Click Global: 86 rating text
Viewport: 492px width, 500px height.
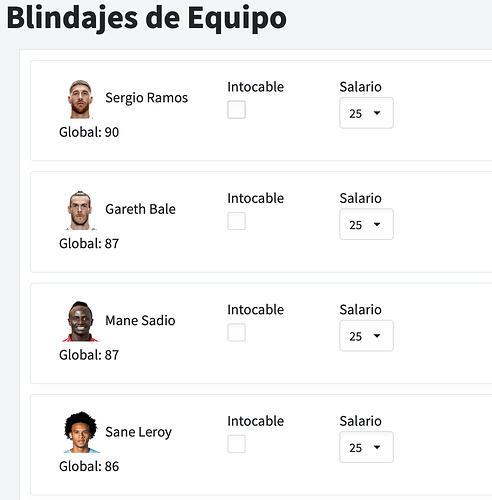(x=89, y=466)
